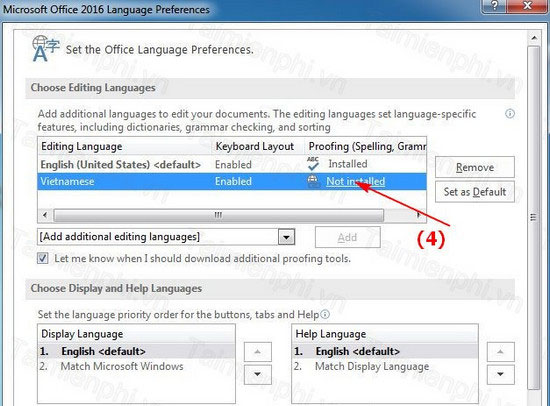
Task: Click the editing languages list right scroll arrow
Action: click(419, 215)
